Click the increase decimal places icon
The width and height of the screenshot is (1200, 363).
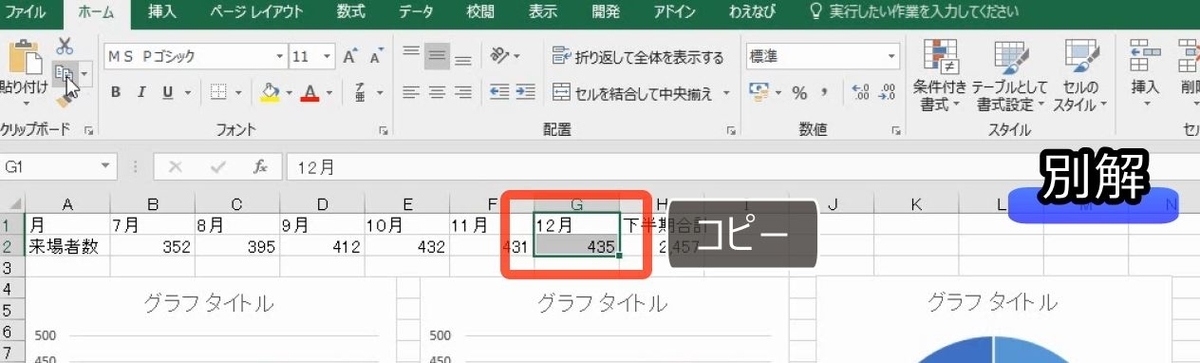pos(860,93)
